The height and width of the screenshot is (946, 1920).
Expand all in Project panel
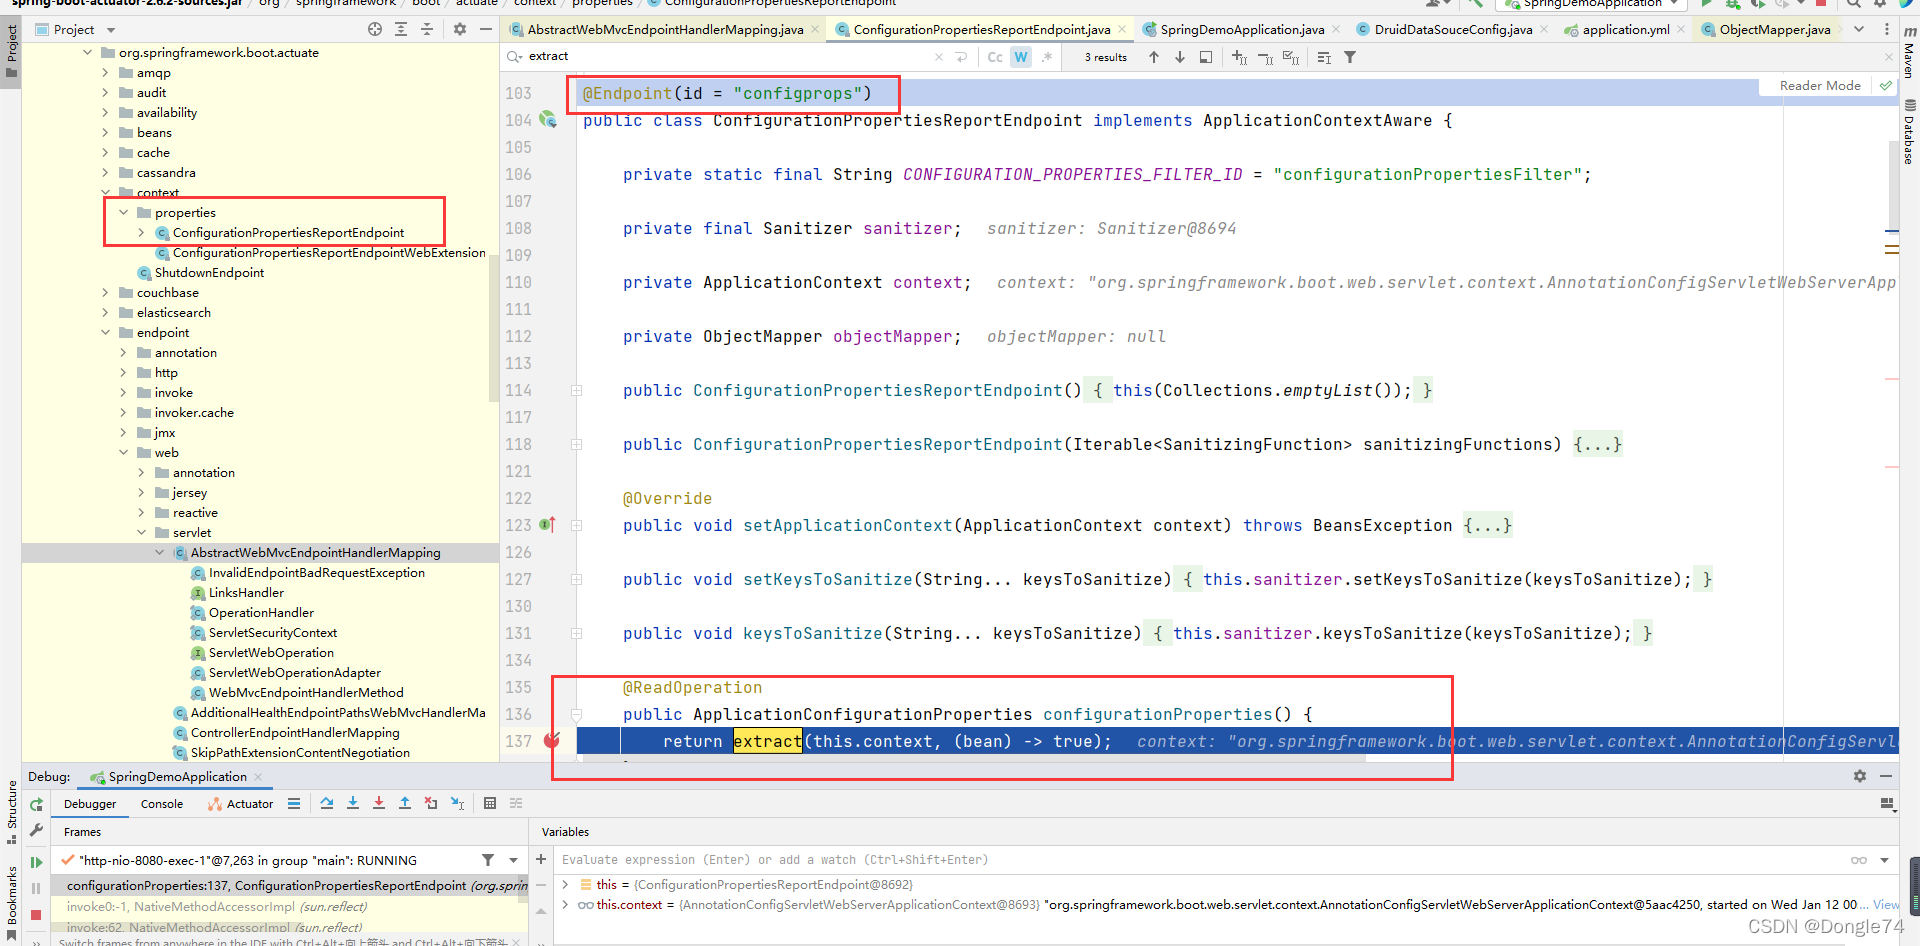click(x=401, y=30)
